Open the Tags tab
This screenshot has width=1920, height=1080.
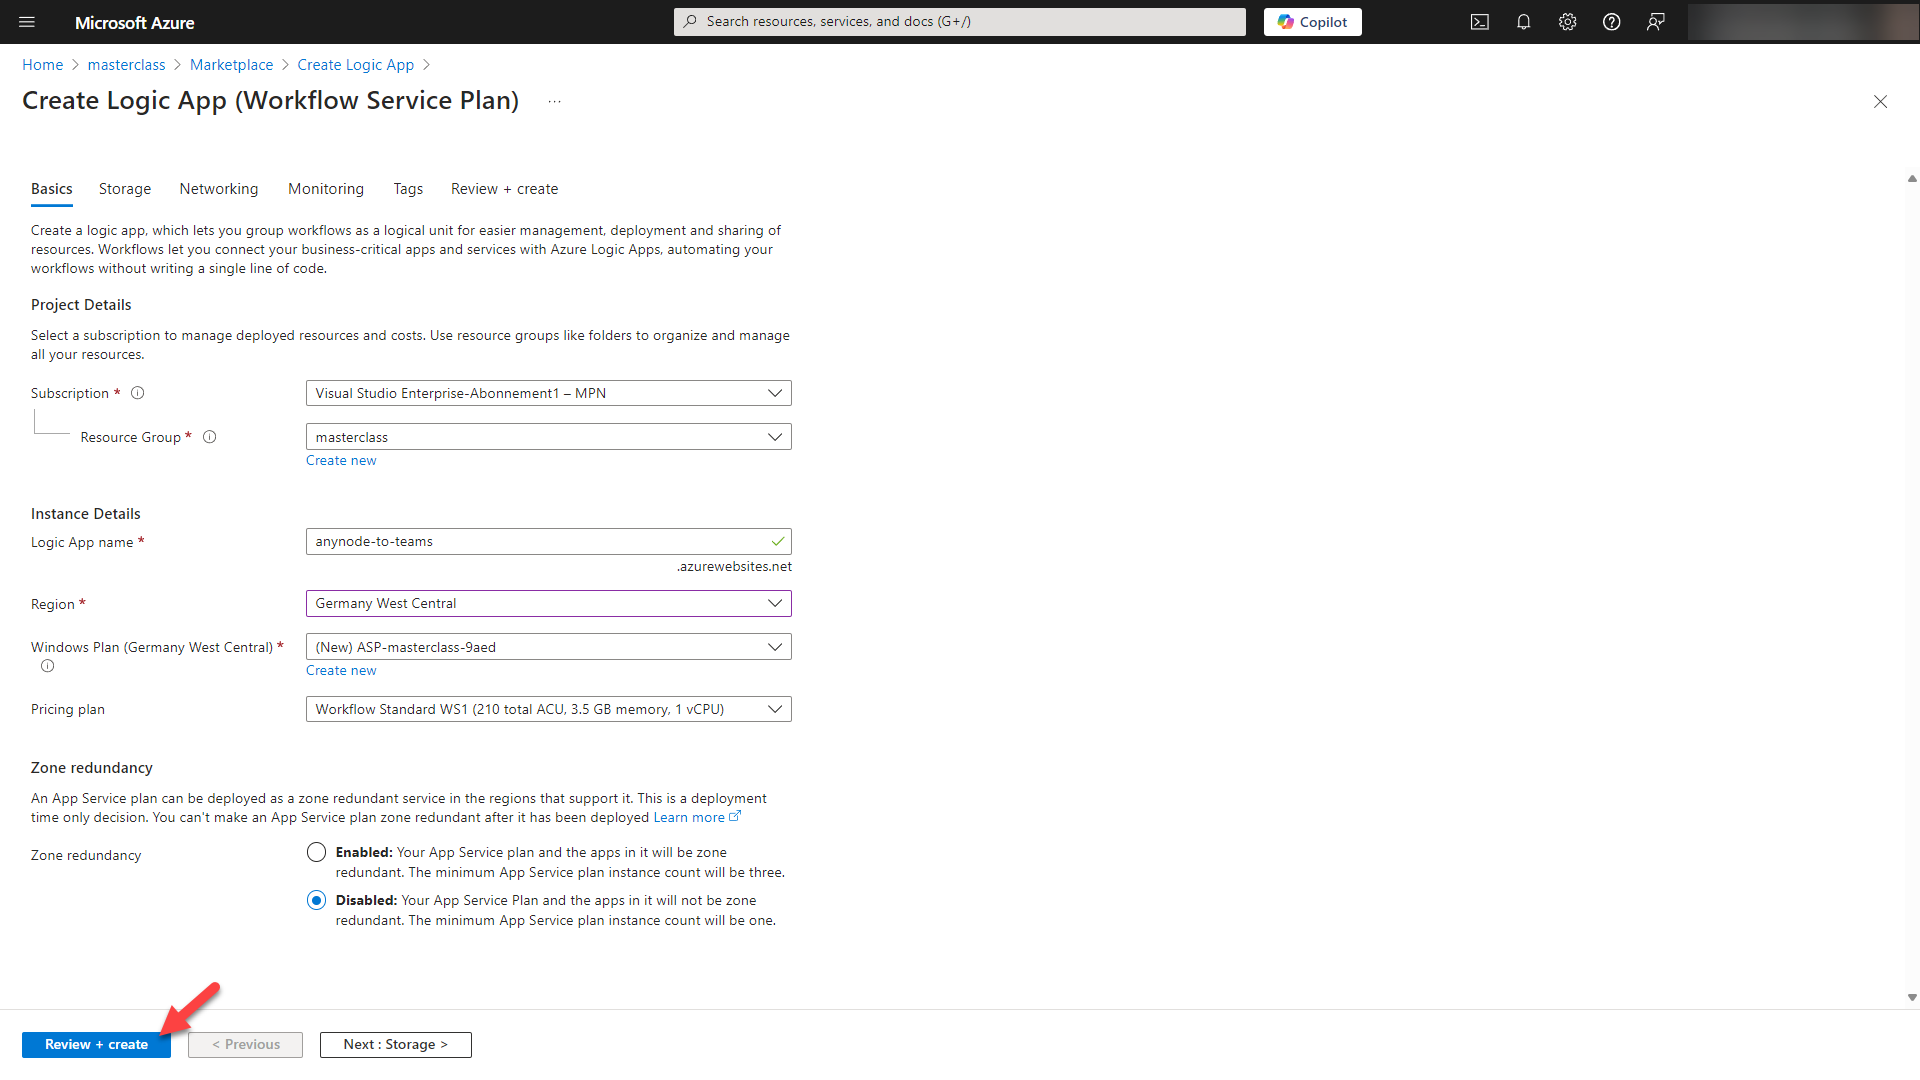(408, 189)
